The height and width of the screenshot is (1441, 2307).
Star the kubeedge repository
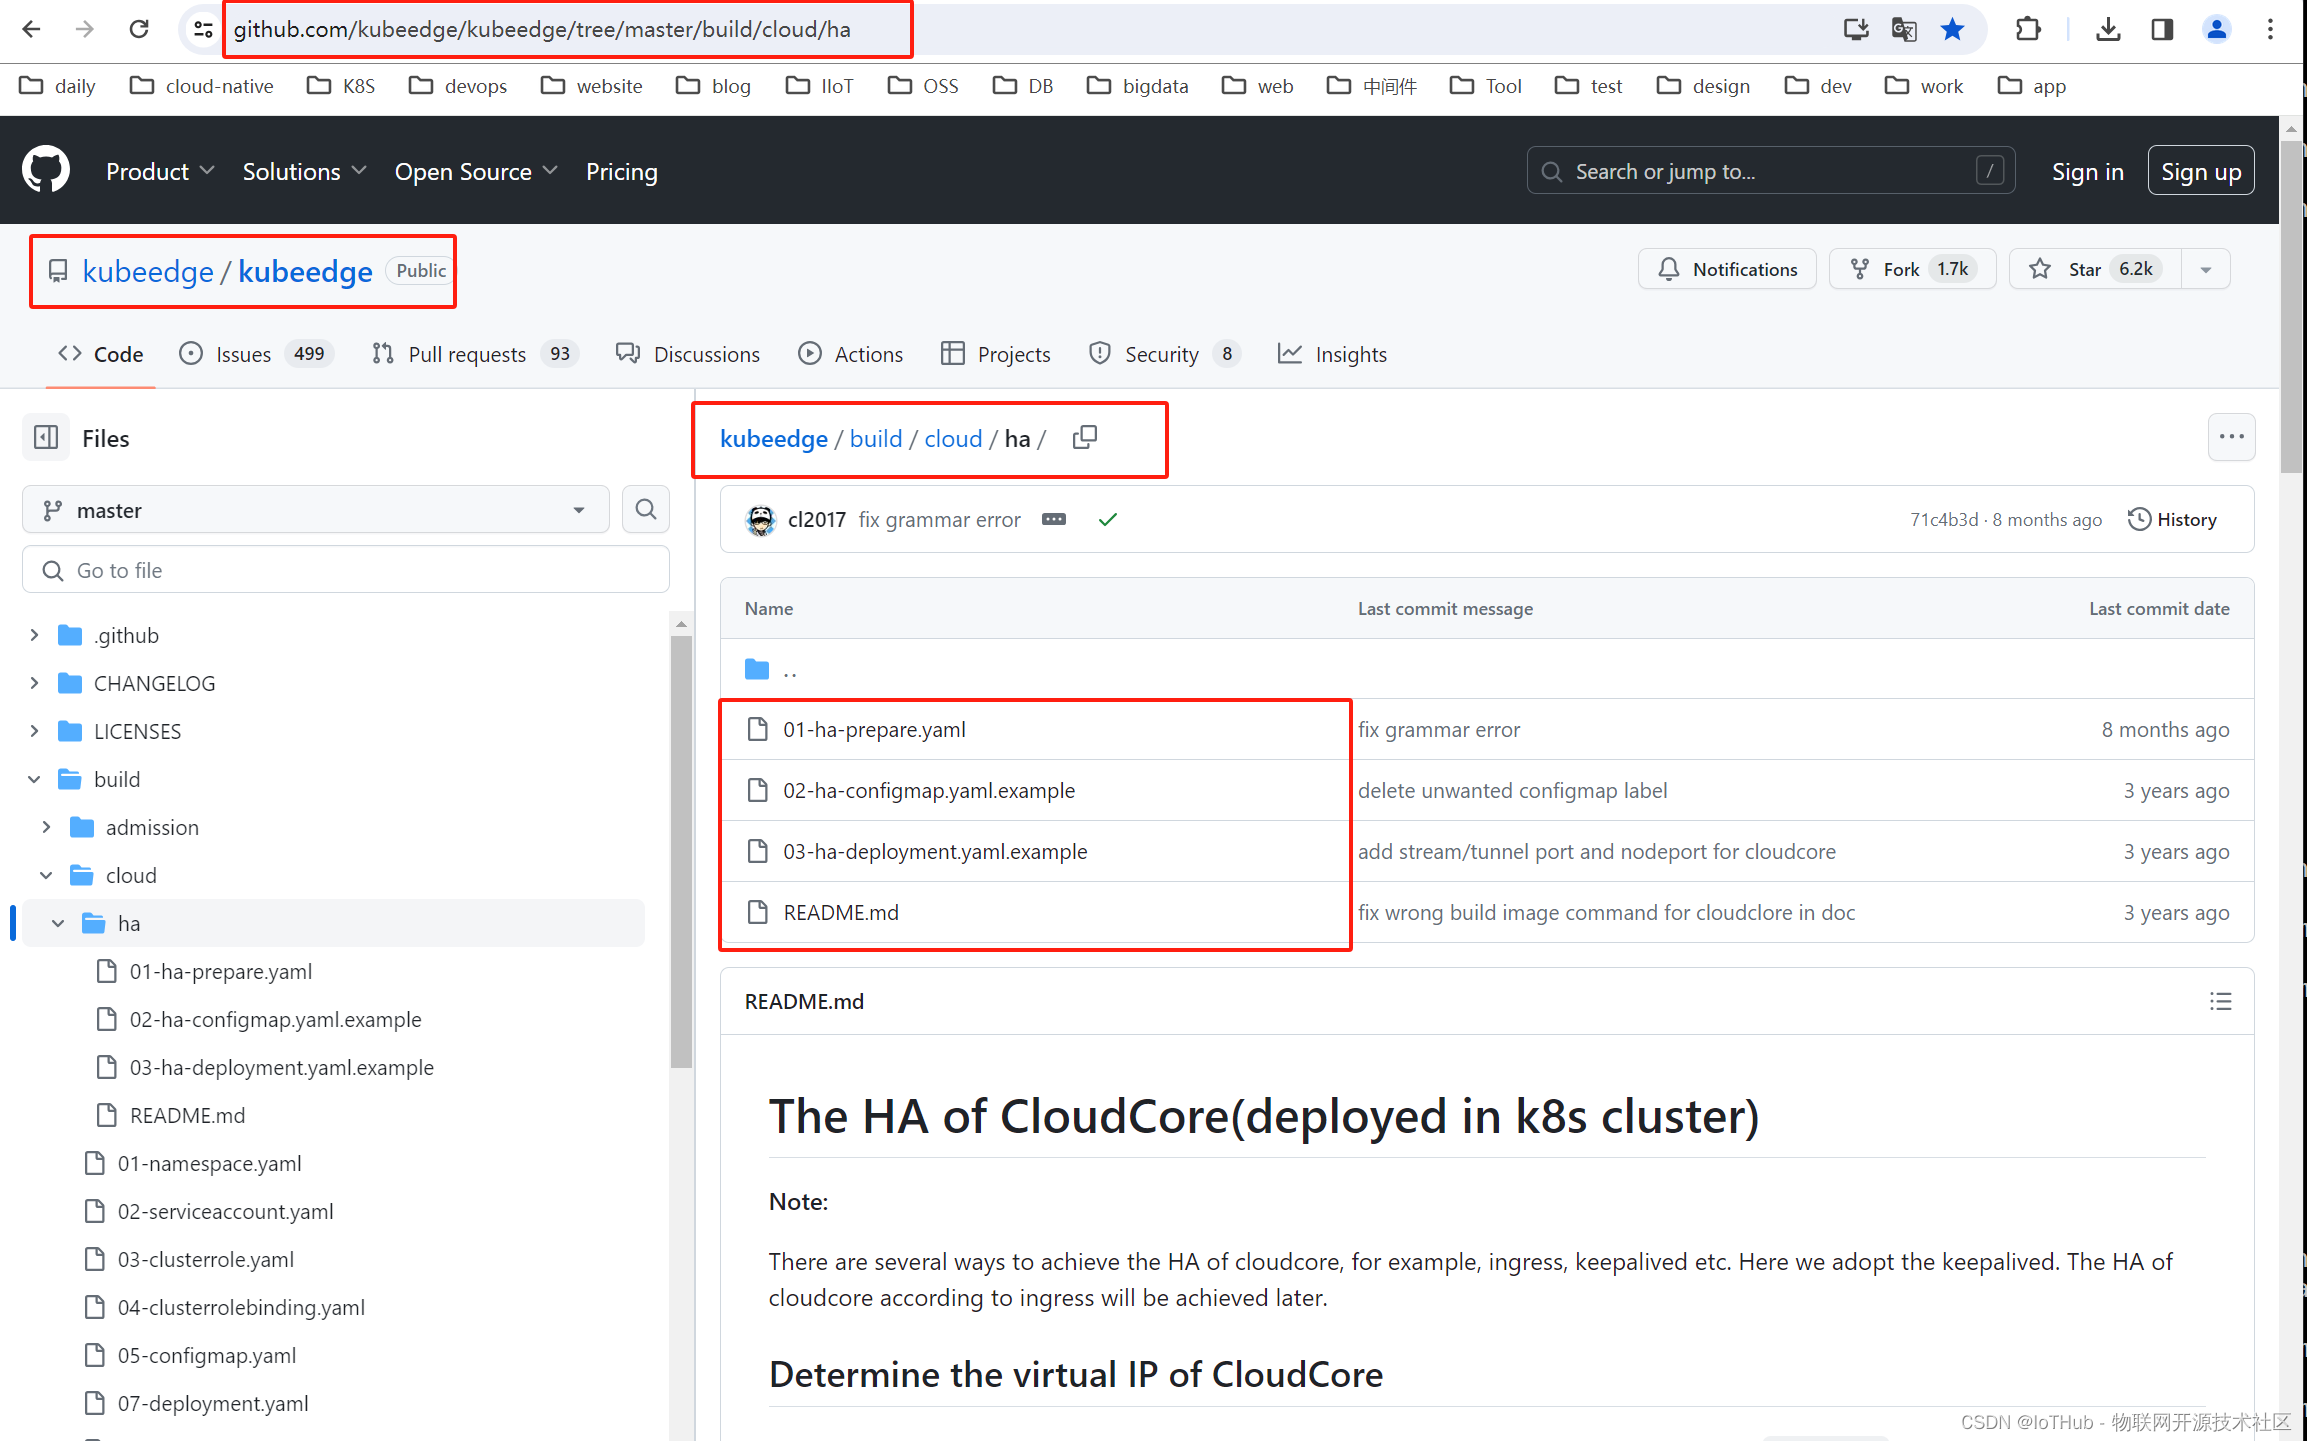pos(2096,269)
